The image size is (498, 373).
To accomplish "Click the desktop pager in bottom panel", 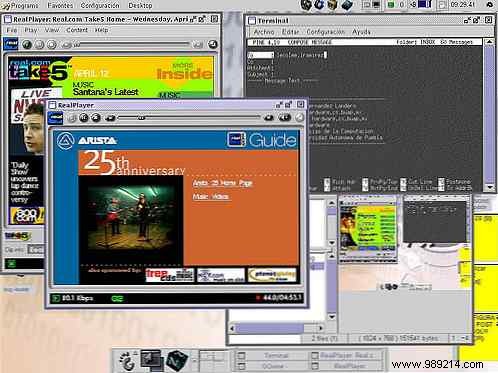I will (211, 360).
